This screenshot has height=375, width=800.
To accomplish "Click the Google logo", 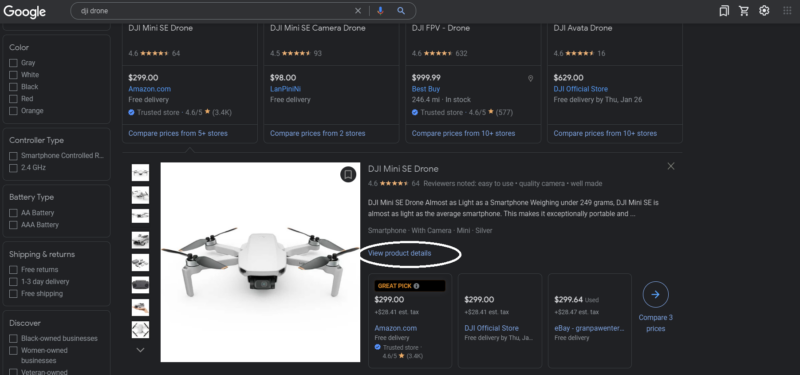I will point(24,11).
